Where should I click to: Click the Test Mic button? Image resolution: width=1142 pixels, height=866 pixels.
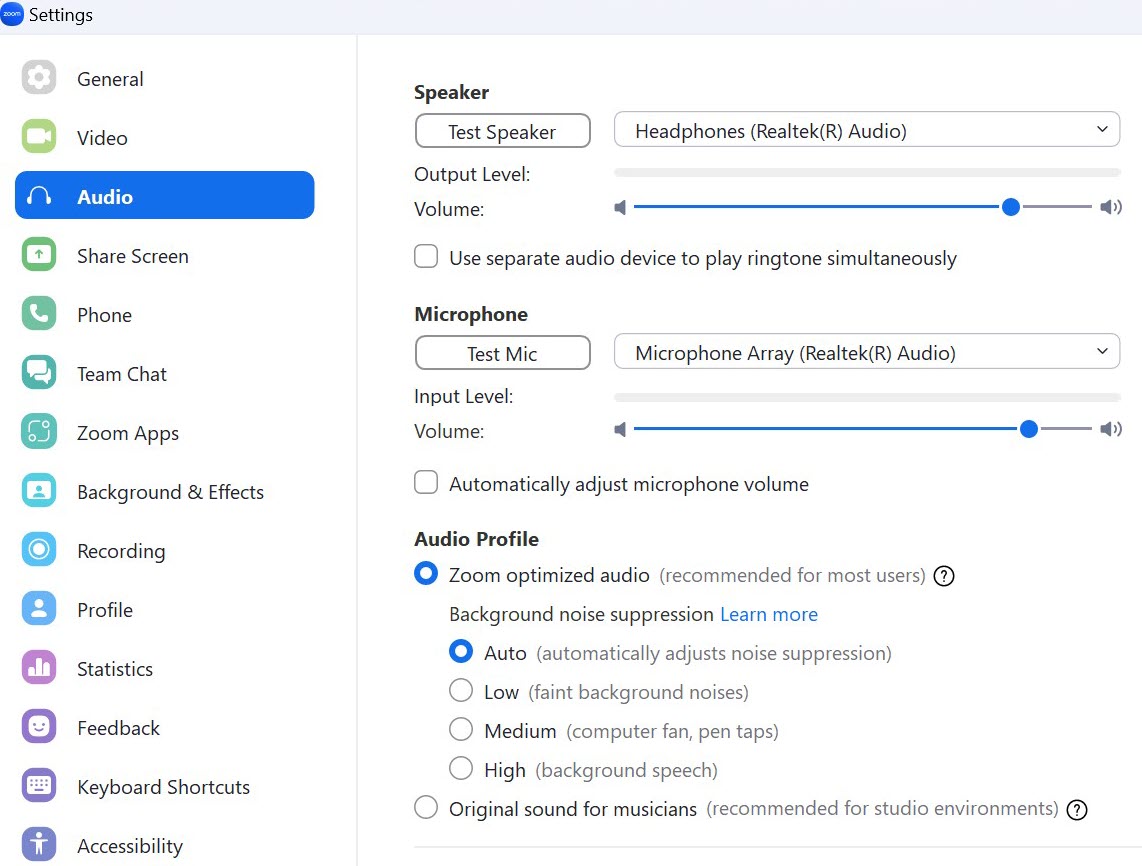[x=503, y=353]
